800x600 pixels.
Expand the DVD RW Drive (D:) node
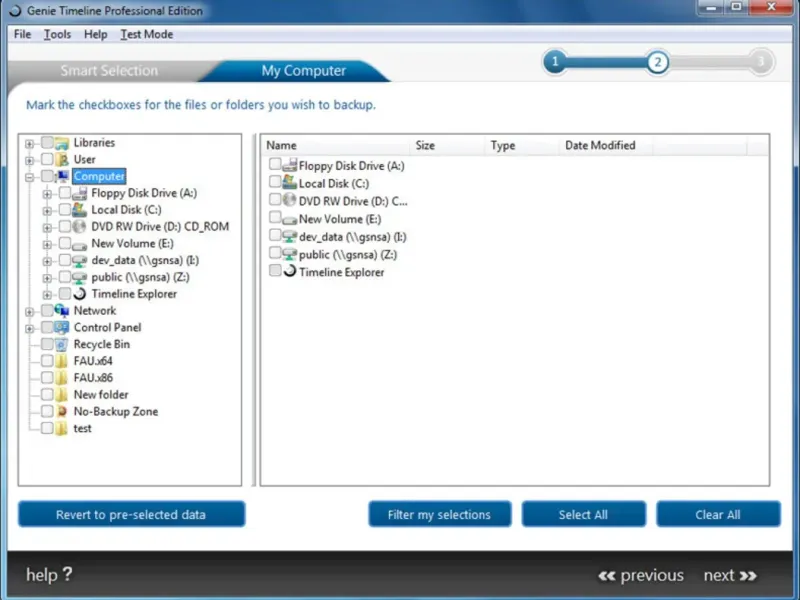pos(47,228)
